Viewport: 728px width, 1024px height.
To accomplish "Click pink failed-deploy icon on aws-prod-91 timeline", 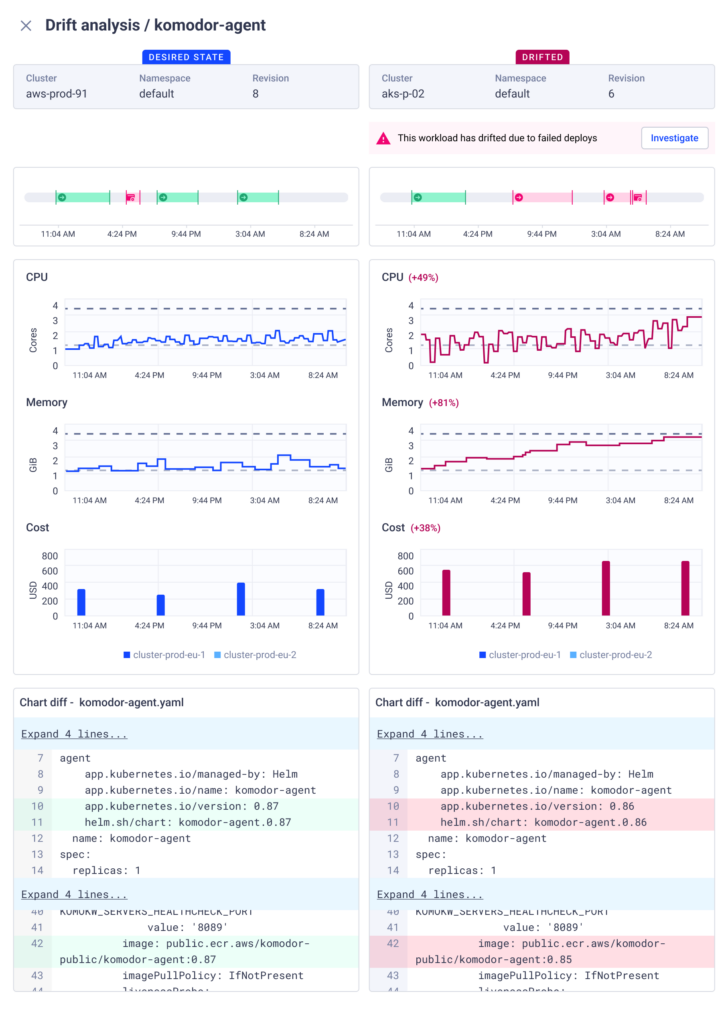I will [x=131, y=197].
